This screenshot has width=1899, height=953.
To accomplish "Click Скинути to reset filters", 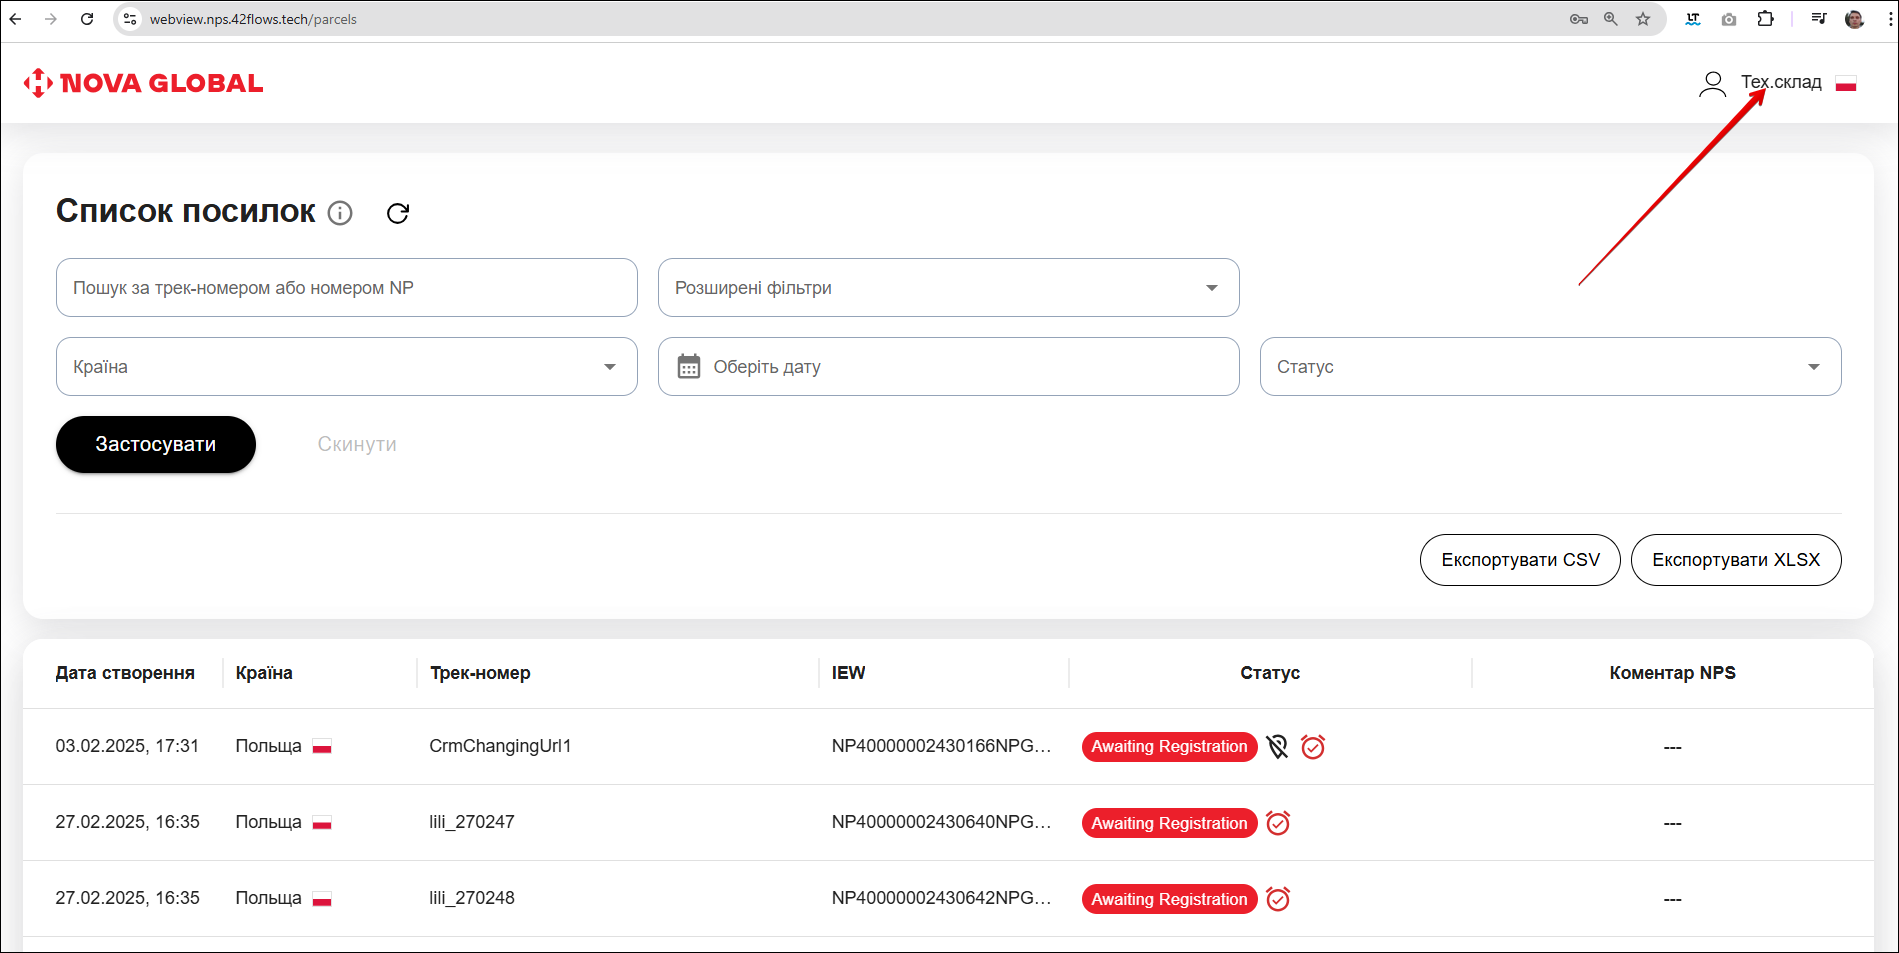I will [x=357, y=444].
